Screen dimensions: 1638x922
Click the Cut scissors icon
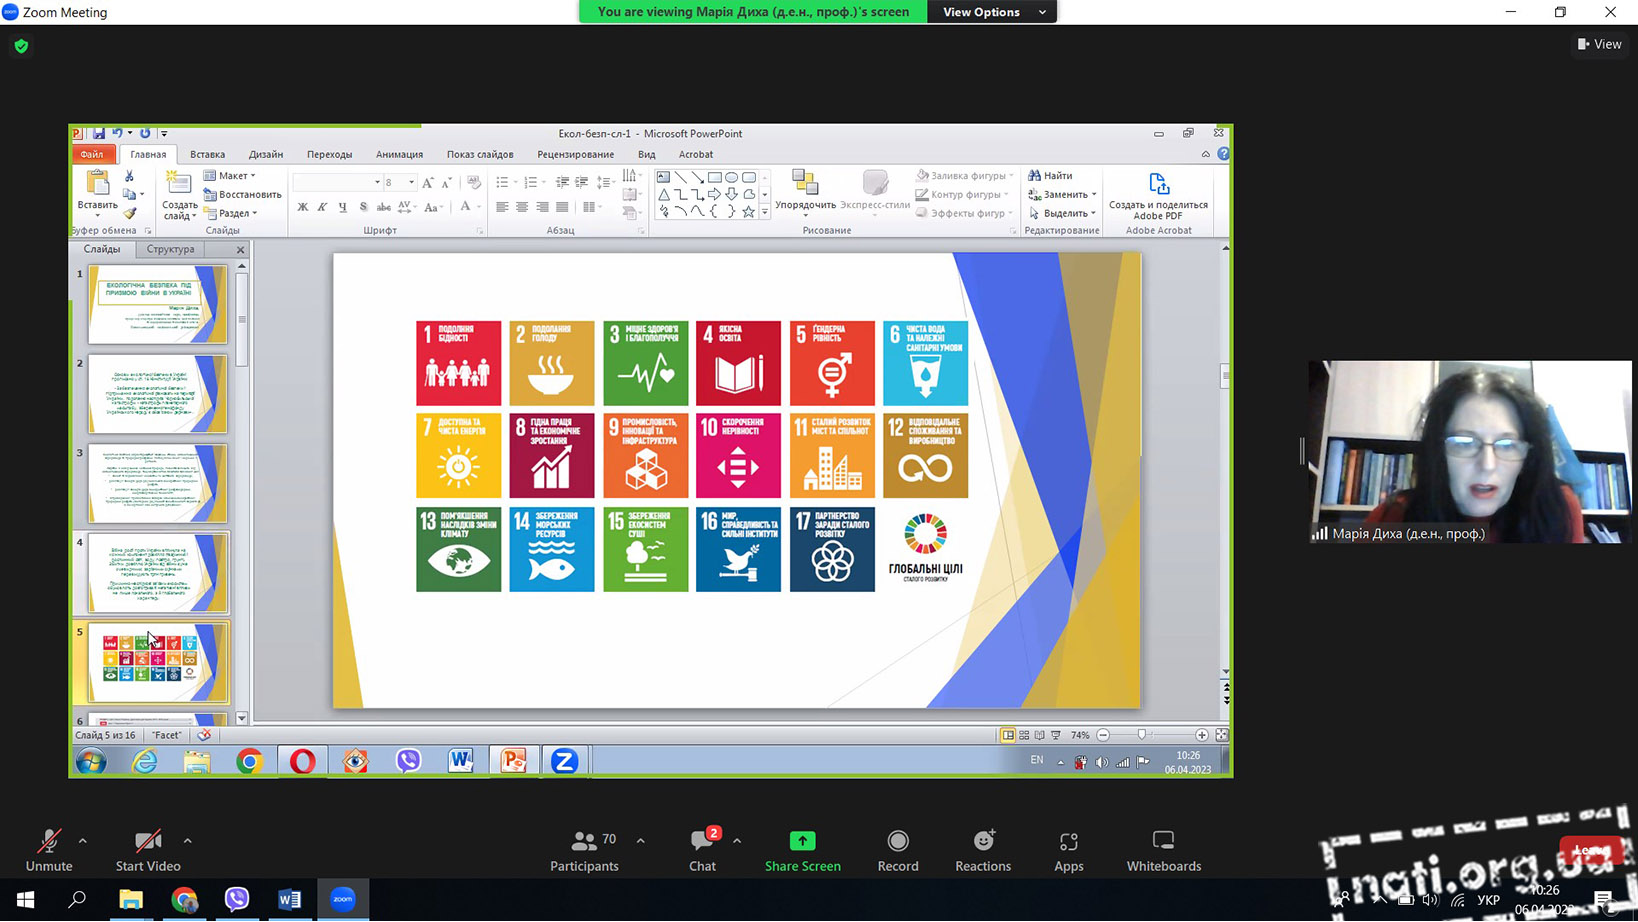pyautogui.click(x=129, y=176)
